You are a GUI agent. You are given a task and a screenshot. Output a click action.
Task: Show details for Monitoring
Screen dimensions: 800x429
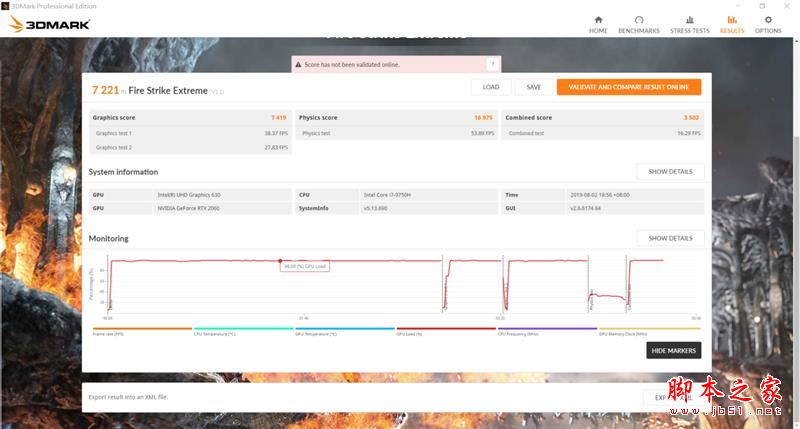(670, 238)
